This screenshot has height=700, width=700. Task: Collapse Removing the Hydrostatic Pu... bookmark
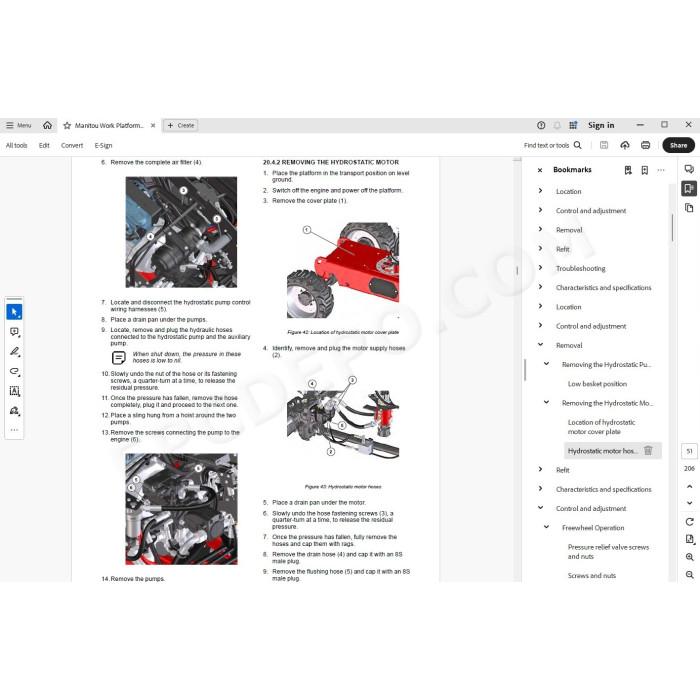pyautogui.click(x=546, y=363)
